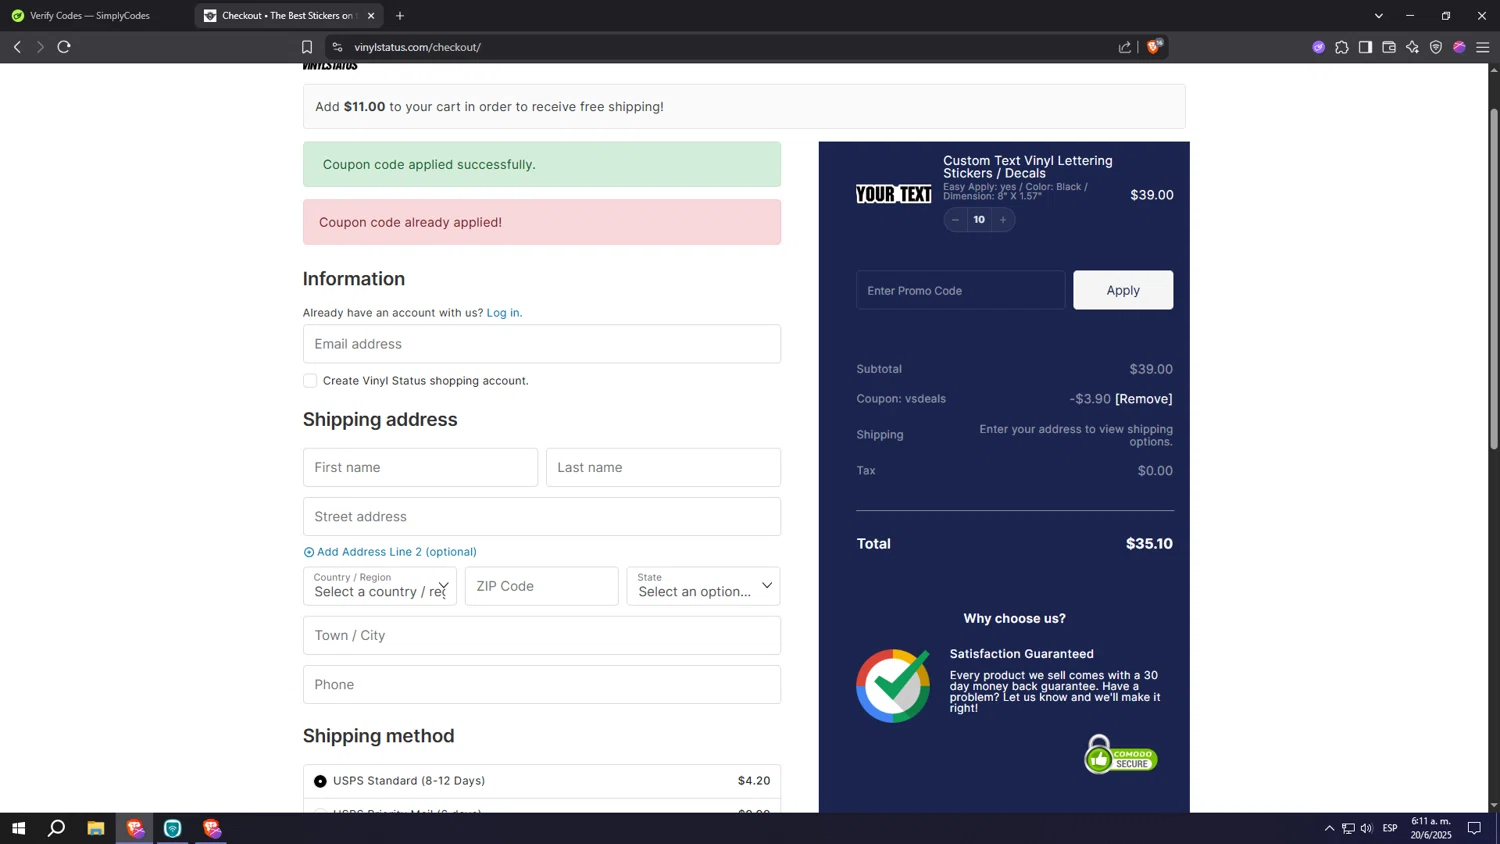Viewport: 1500px width, 844px height.
Task: Decrease the sticker quantity with minus
Action: pyautogui.click(x=955, y=220)
